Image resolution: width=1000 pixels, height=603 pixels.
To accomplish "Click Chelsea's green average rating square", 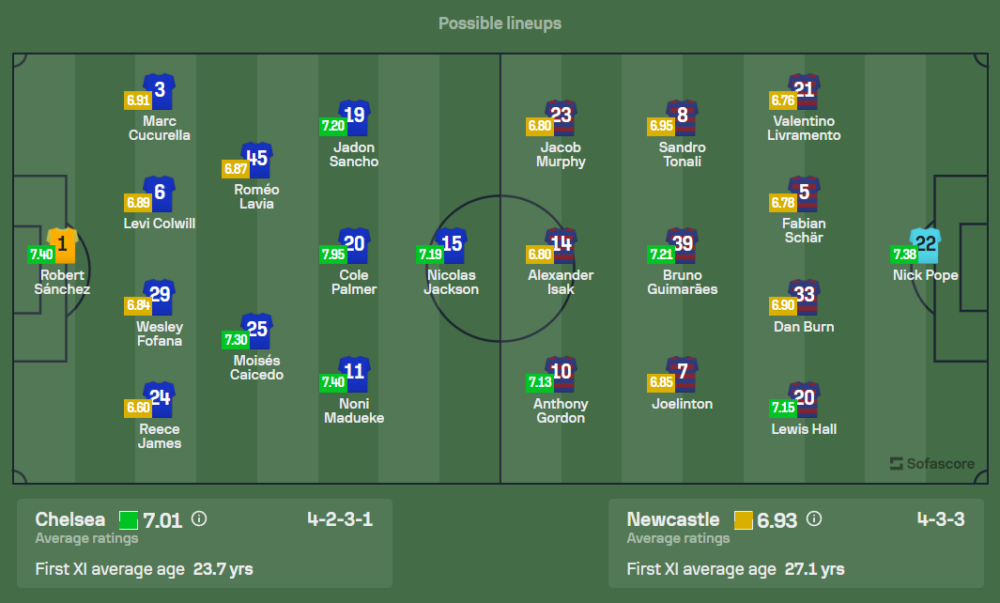I will [128, 520].
